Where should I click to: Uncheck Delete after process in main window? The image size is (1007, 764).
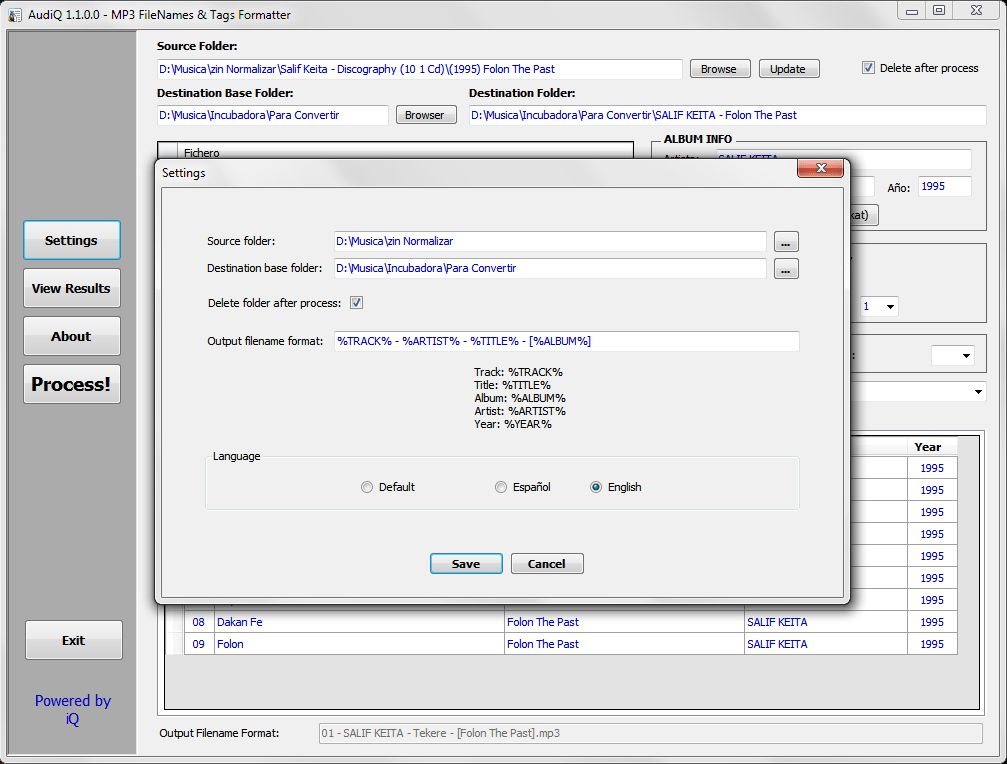point(868,68)
